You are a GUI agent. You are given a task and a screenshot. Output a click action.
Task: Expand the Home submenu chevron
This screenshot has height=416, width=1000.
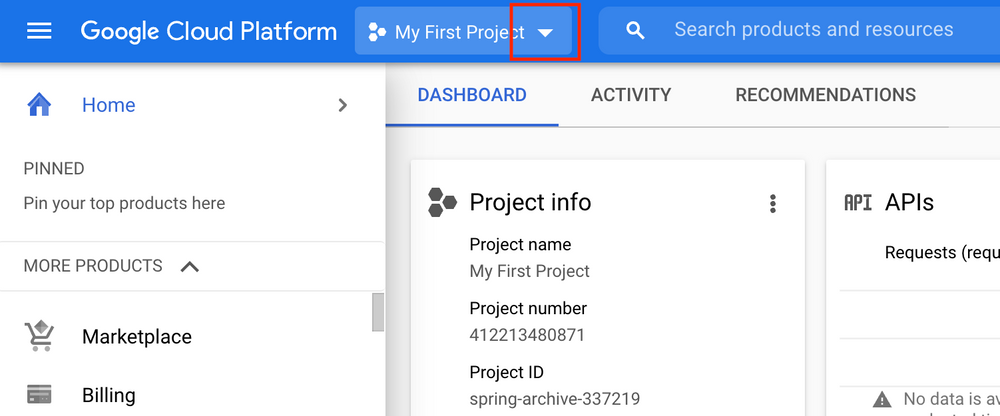(x=343, y=105)
